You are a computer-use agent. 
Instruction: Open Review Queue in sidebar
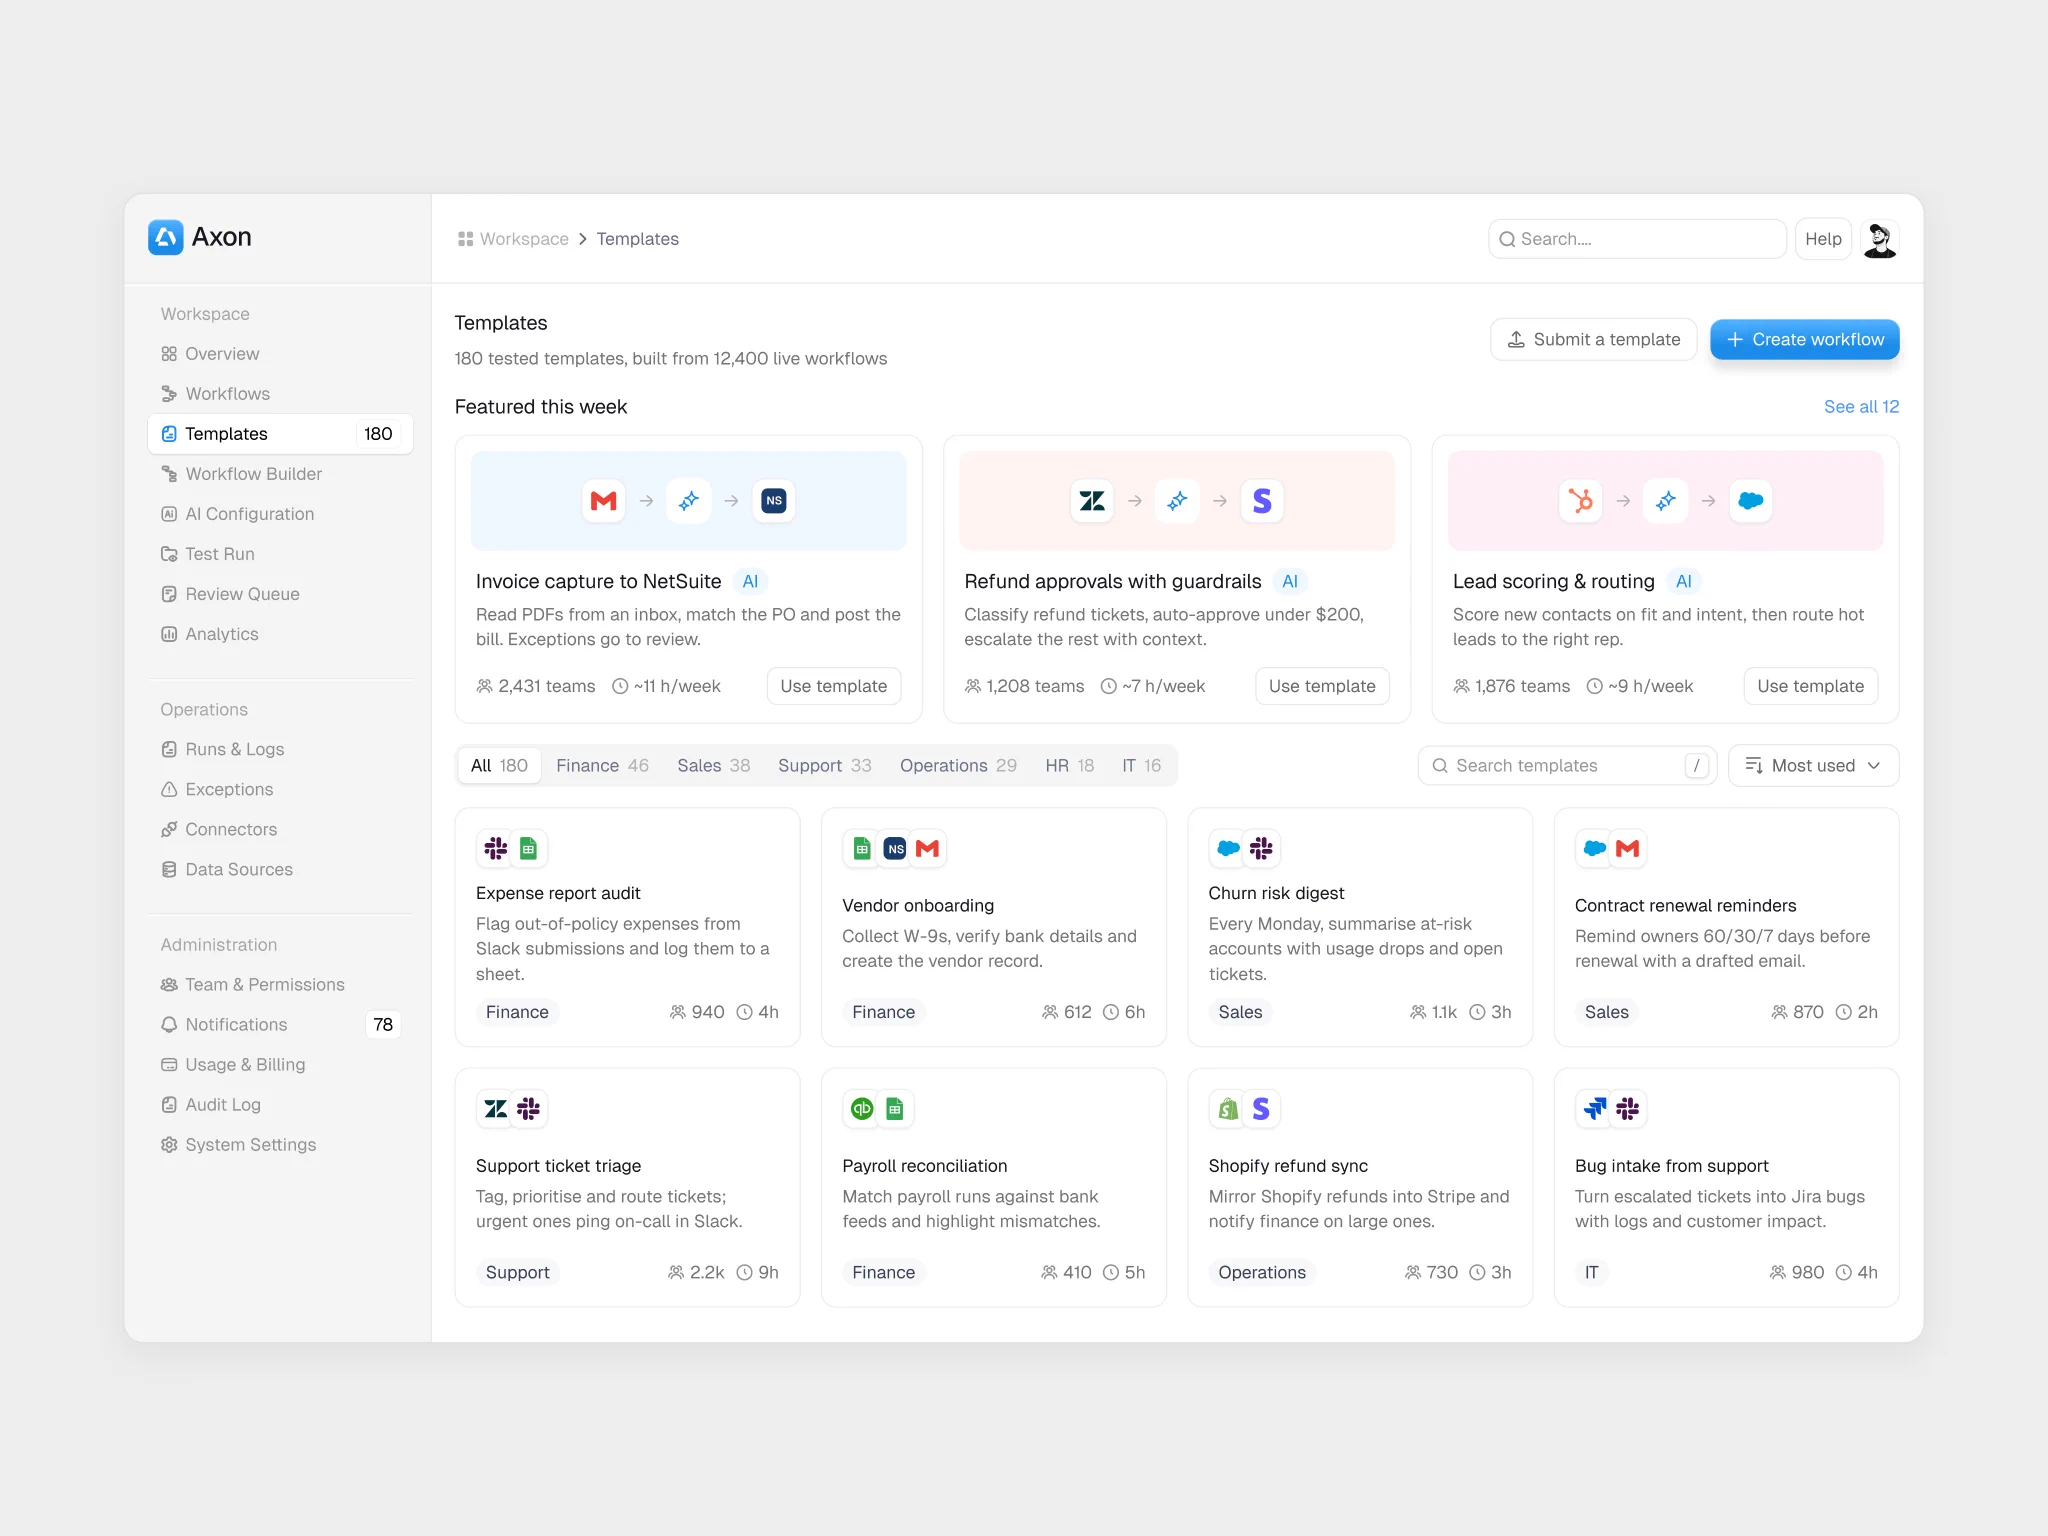coord(280,594)
